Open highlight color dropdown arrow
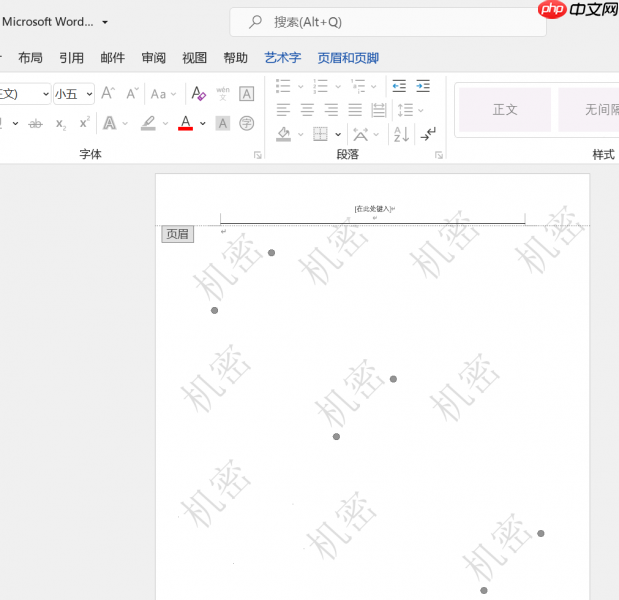The image size is (619, 600). click(165, 124)
